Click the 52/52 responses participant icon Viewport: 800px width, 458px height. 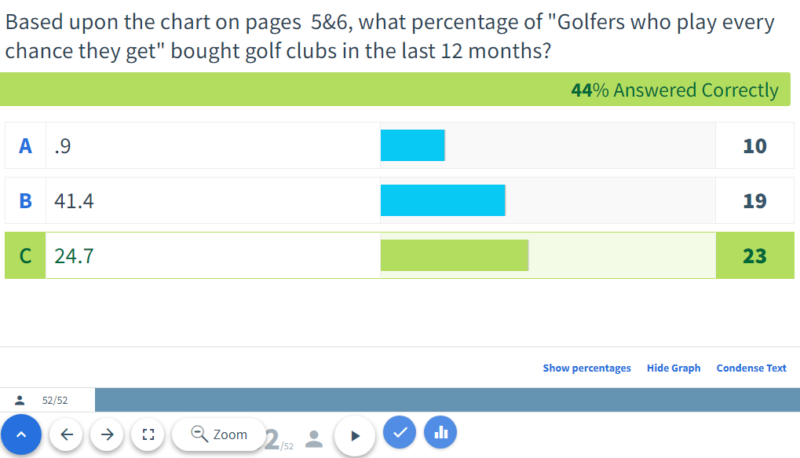click(x=19, y=400)
